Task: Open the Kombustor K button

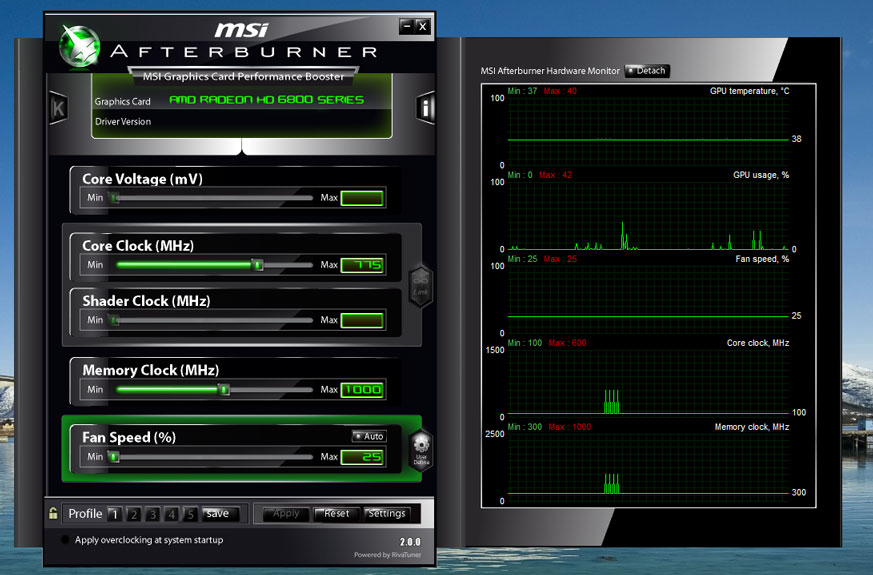Action: (x=58, y=108)
